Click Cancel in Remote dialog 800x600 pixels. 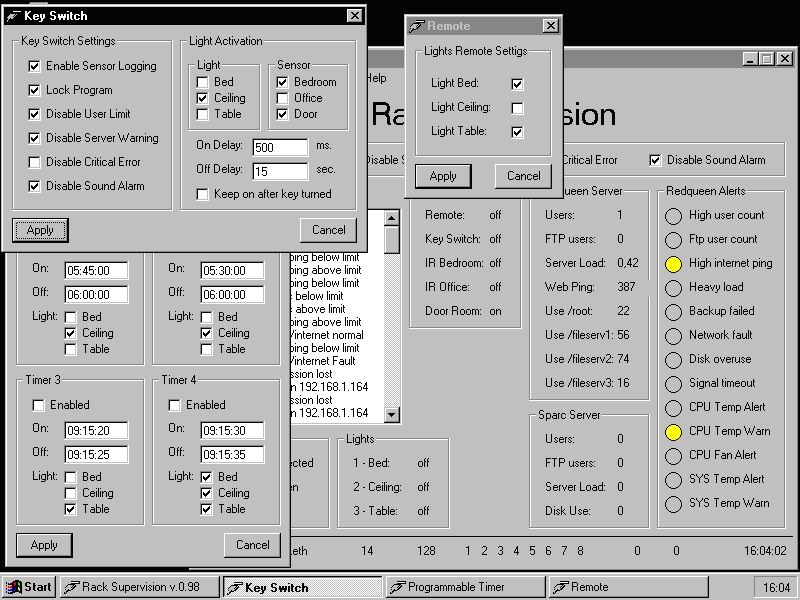coord(523,176)
